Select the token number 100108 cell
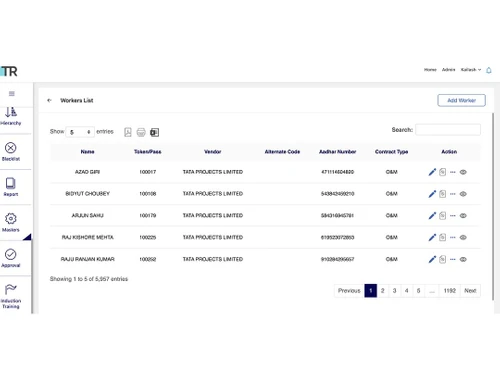The width and height of the screenshot is (500, 375). [147, 194]
